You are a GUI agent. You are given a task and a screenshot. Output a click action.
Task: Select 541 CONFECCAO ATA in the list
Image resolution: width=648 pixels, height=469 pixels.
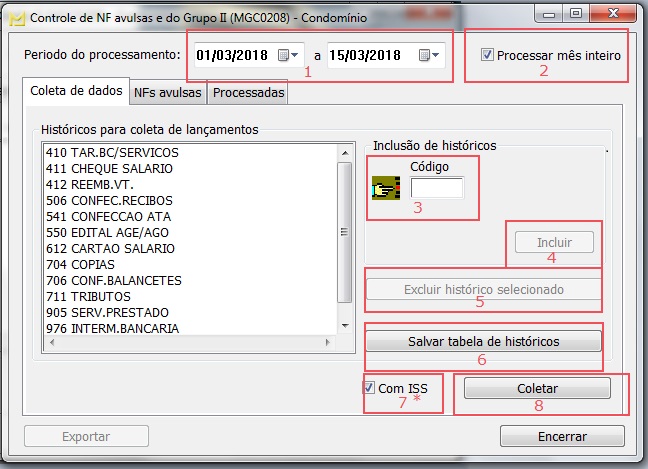pyautogui.click(x=109, y=217)
